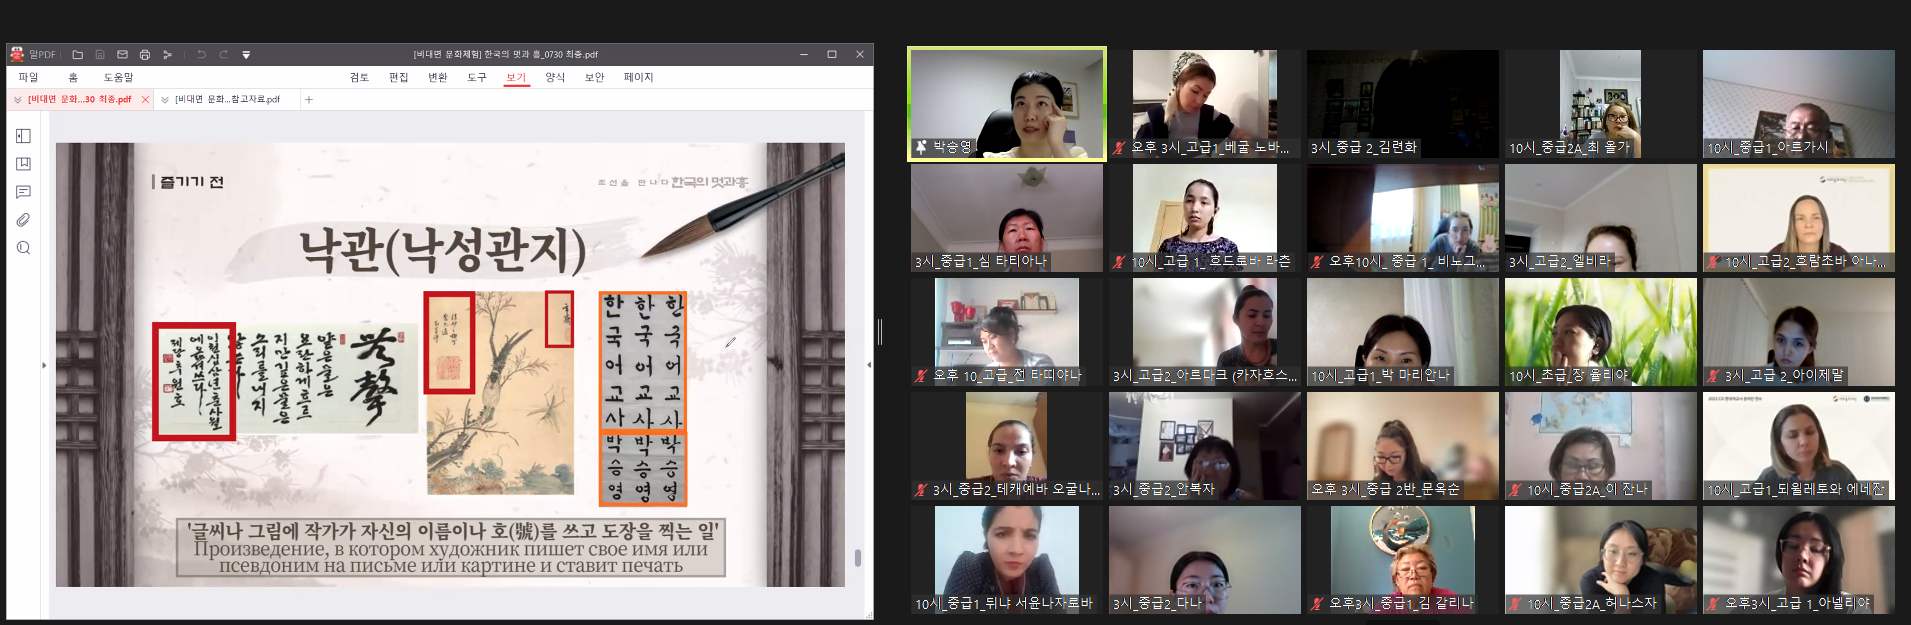Viewport: 1911px width, 625px height.
Task: Expand the left panel collapse arrow
Action: tap(44, 365)
